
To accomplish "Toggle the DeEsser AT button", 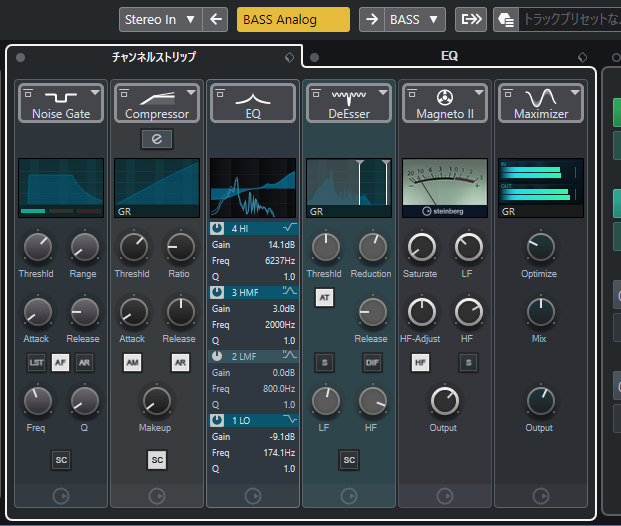I will tap(325, 297).
